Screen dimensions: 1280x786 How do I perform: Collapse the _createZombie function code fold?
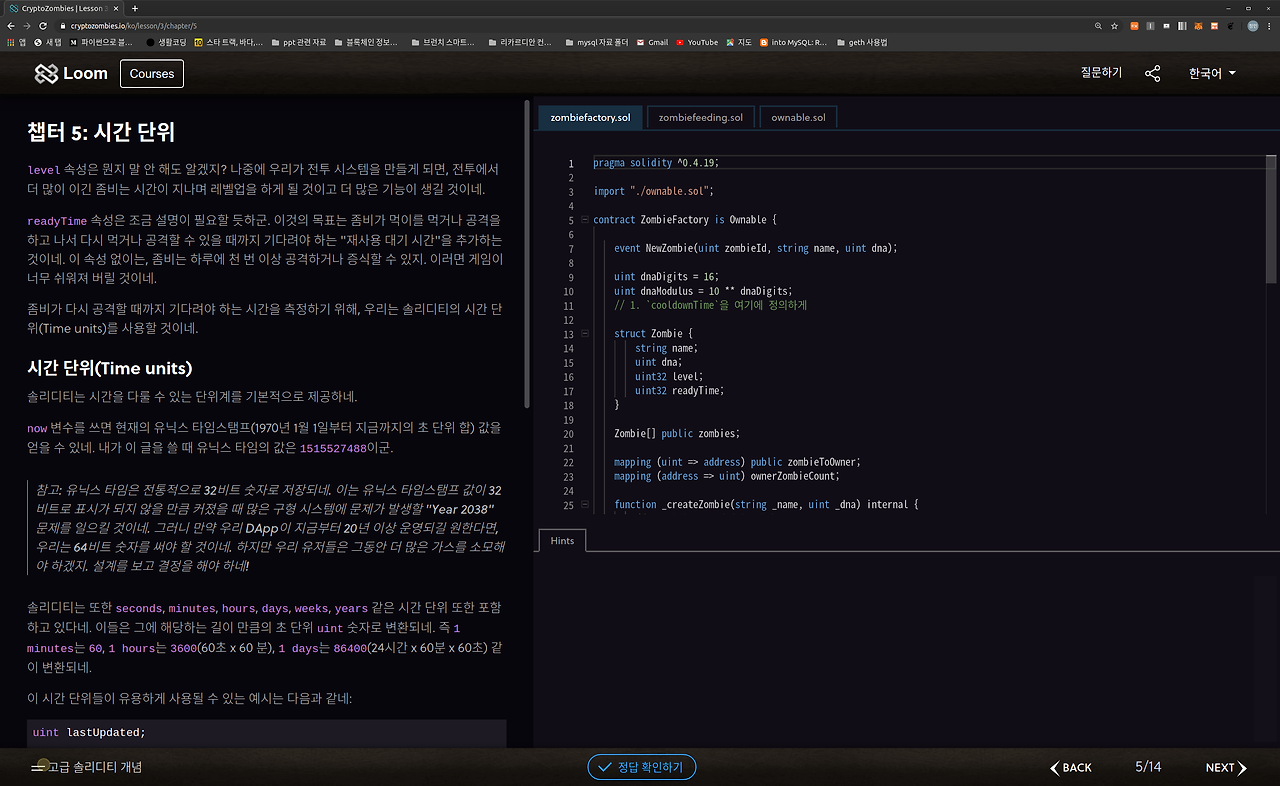(x=585, y=505)
